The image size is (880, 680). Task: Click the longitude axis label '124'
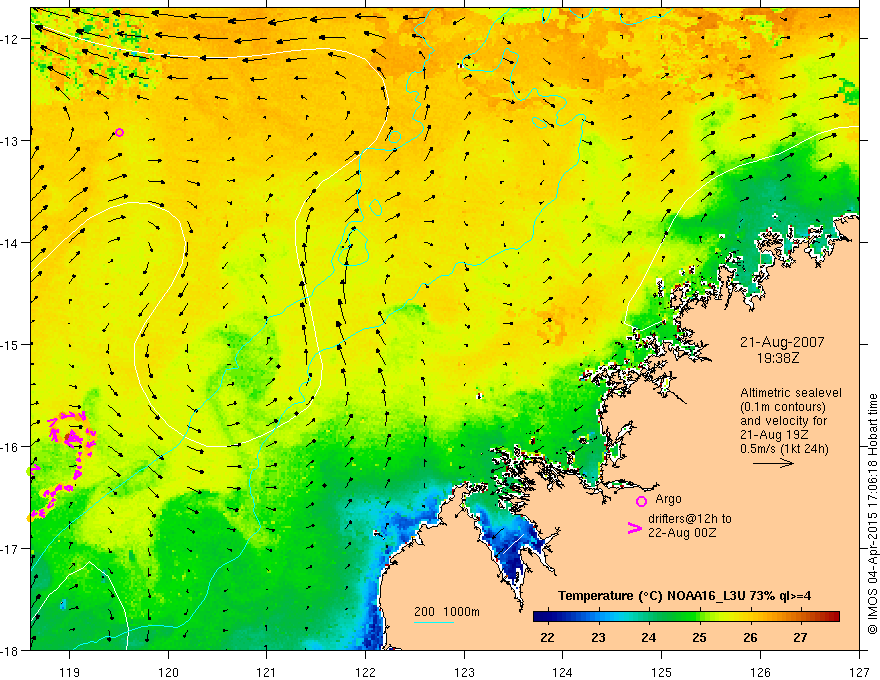point(563,672)
